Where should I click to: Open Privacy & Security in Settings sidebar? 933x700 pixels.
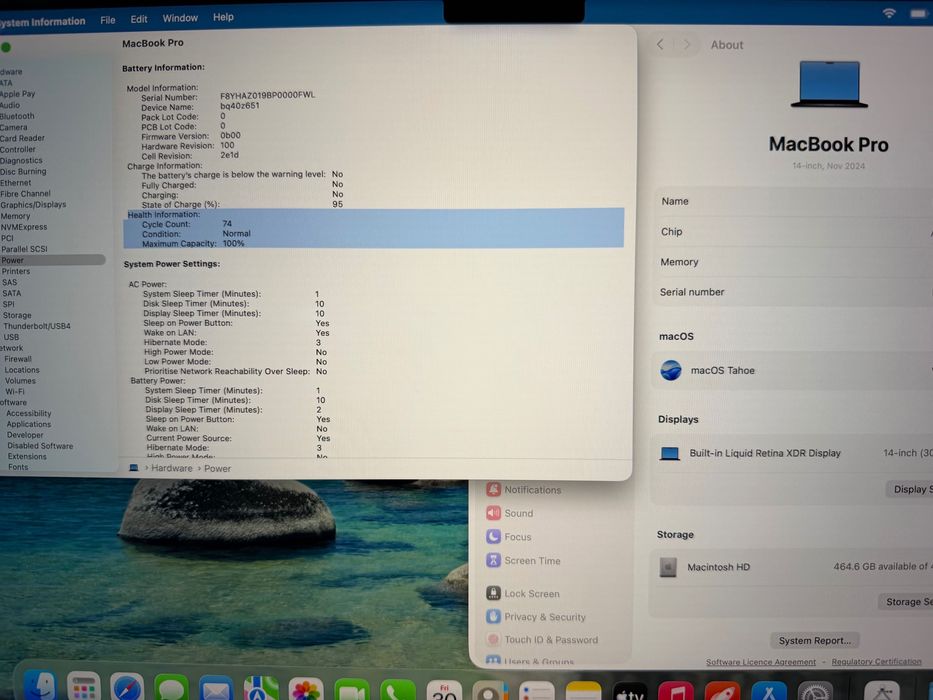click(536, 617)
